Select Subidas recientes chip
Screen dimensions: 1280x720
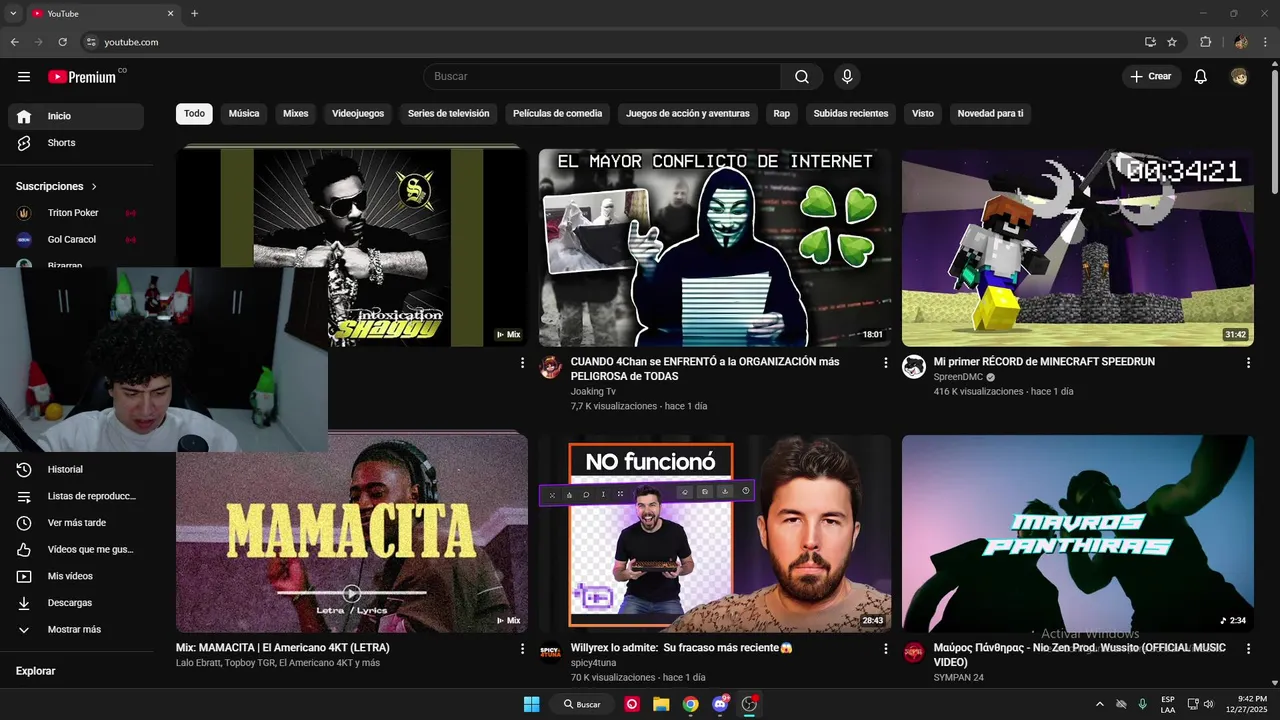[x=851, y=114]
